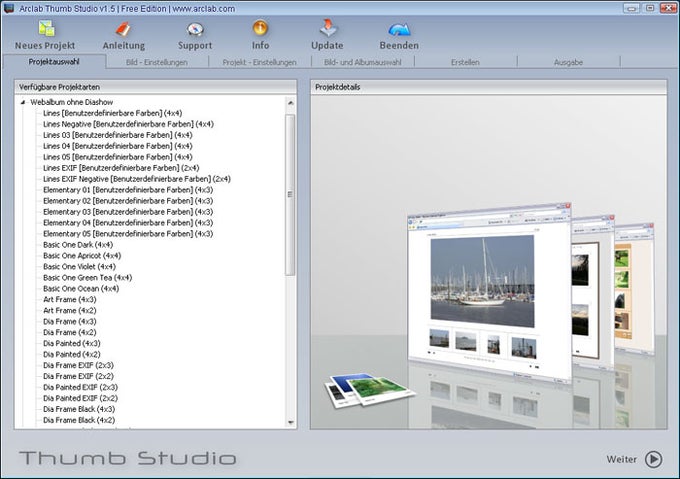Image resolution: width=680 pixels, height=479 pixels.
Task: Click the Arclab app icon in title bar
Action: point(9,8)
